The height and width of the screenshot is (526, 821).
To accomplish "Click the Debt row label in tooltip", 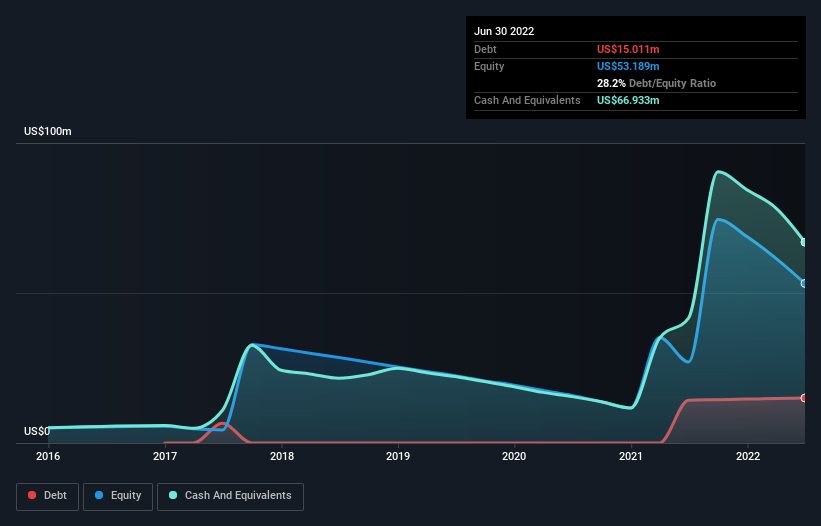I will click(x=485, y=49).
